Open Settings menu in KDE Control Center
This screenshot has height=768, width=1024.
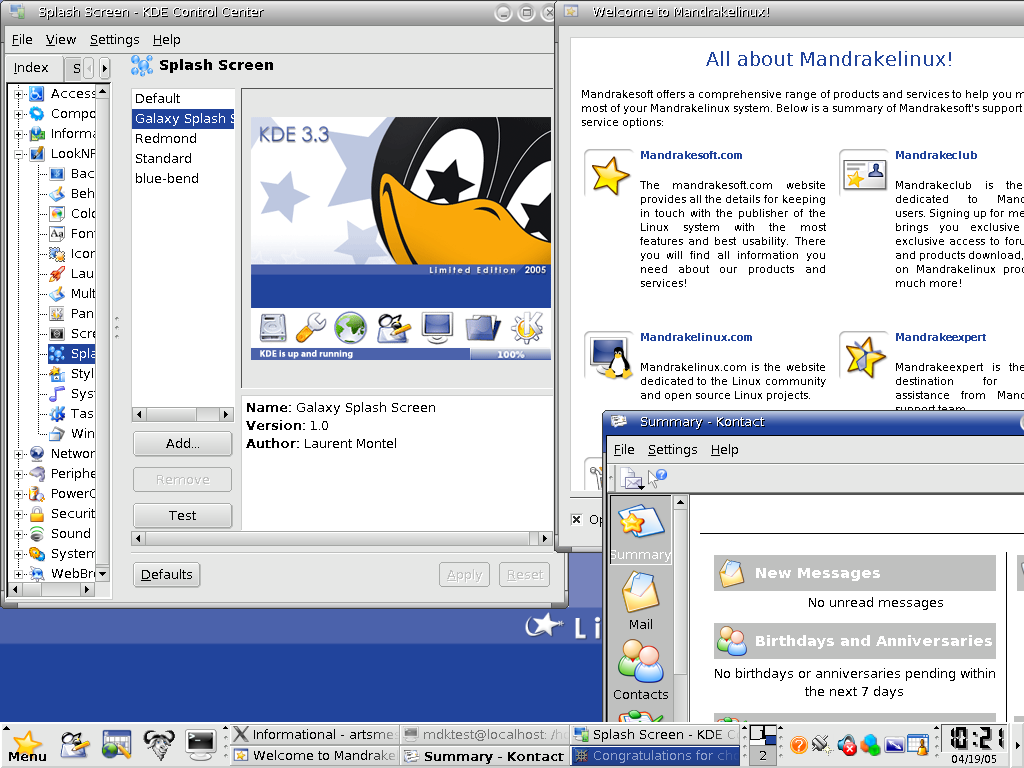pos(114,40)
